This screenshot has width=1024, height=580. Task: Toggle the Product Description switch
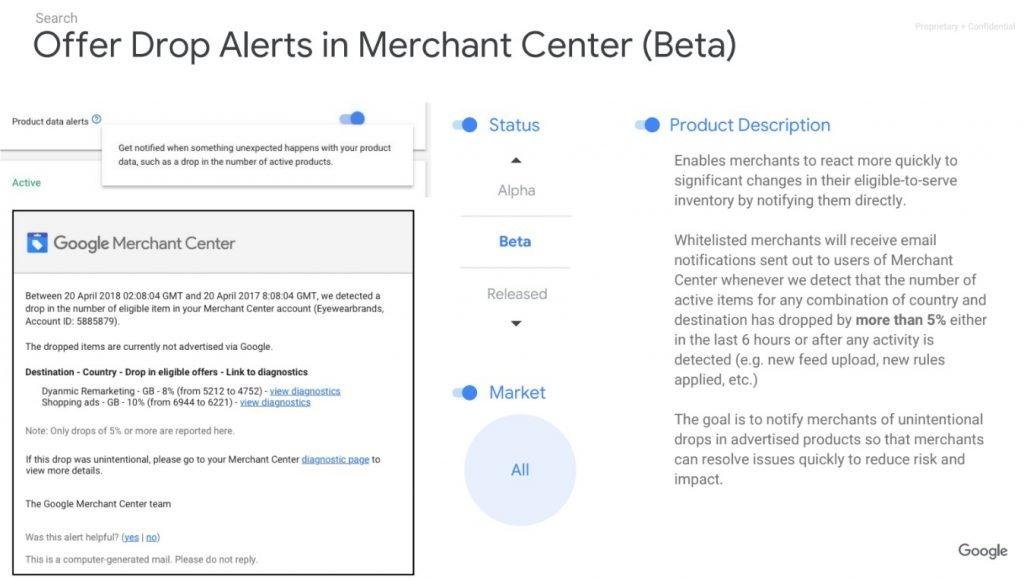point(647,125)
